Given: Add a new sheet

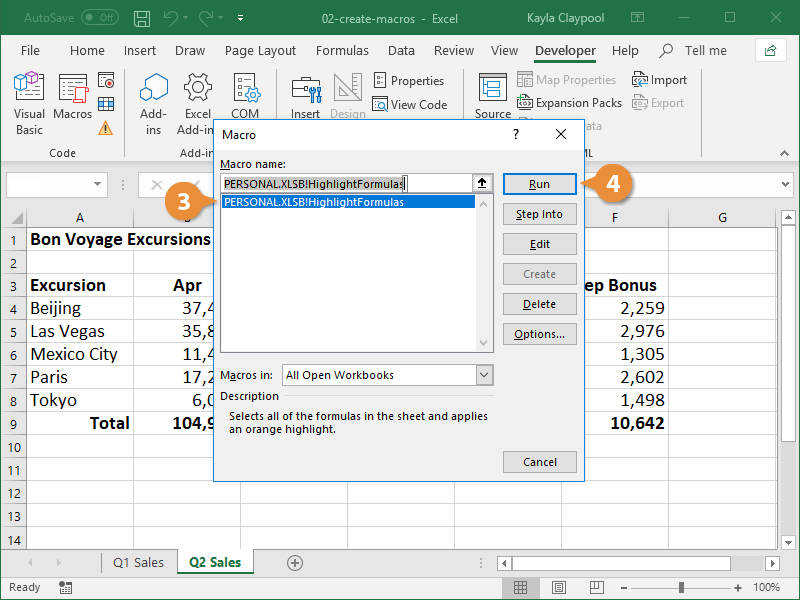Looking at the screenshot, I should click(295, 563).
